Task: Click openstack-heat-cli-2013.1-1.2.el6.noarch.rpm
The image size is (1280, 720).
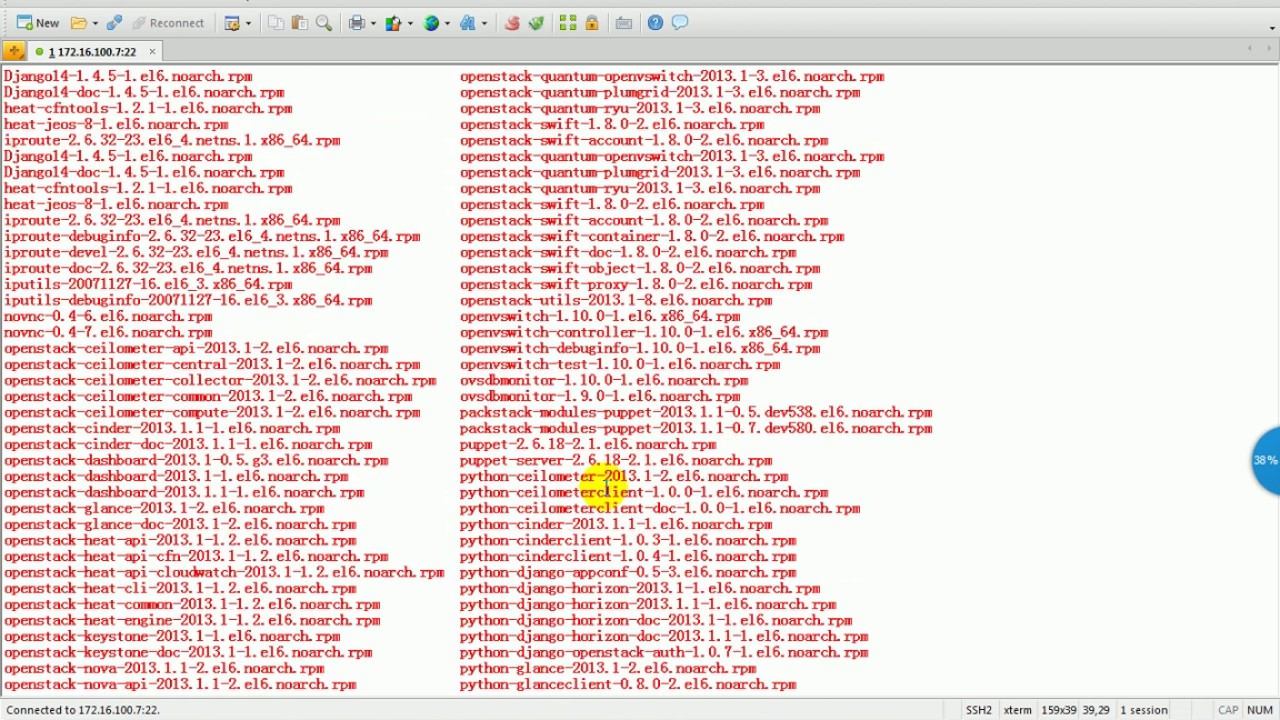Action: (180, 588)
